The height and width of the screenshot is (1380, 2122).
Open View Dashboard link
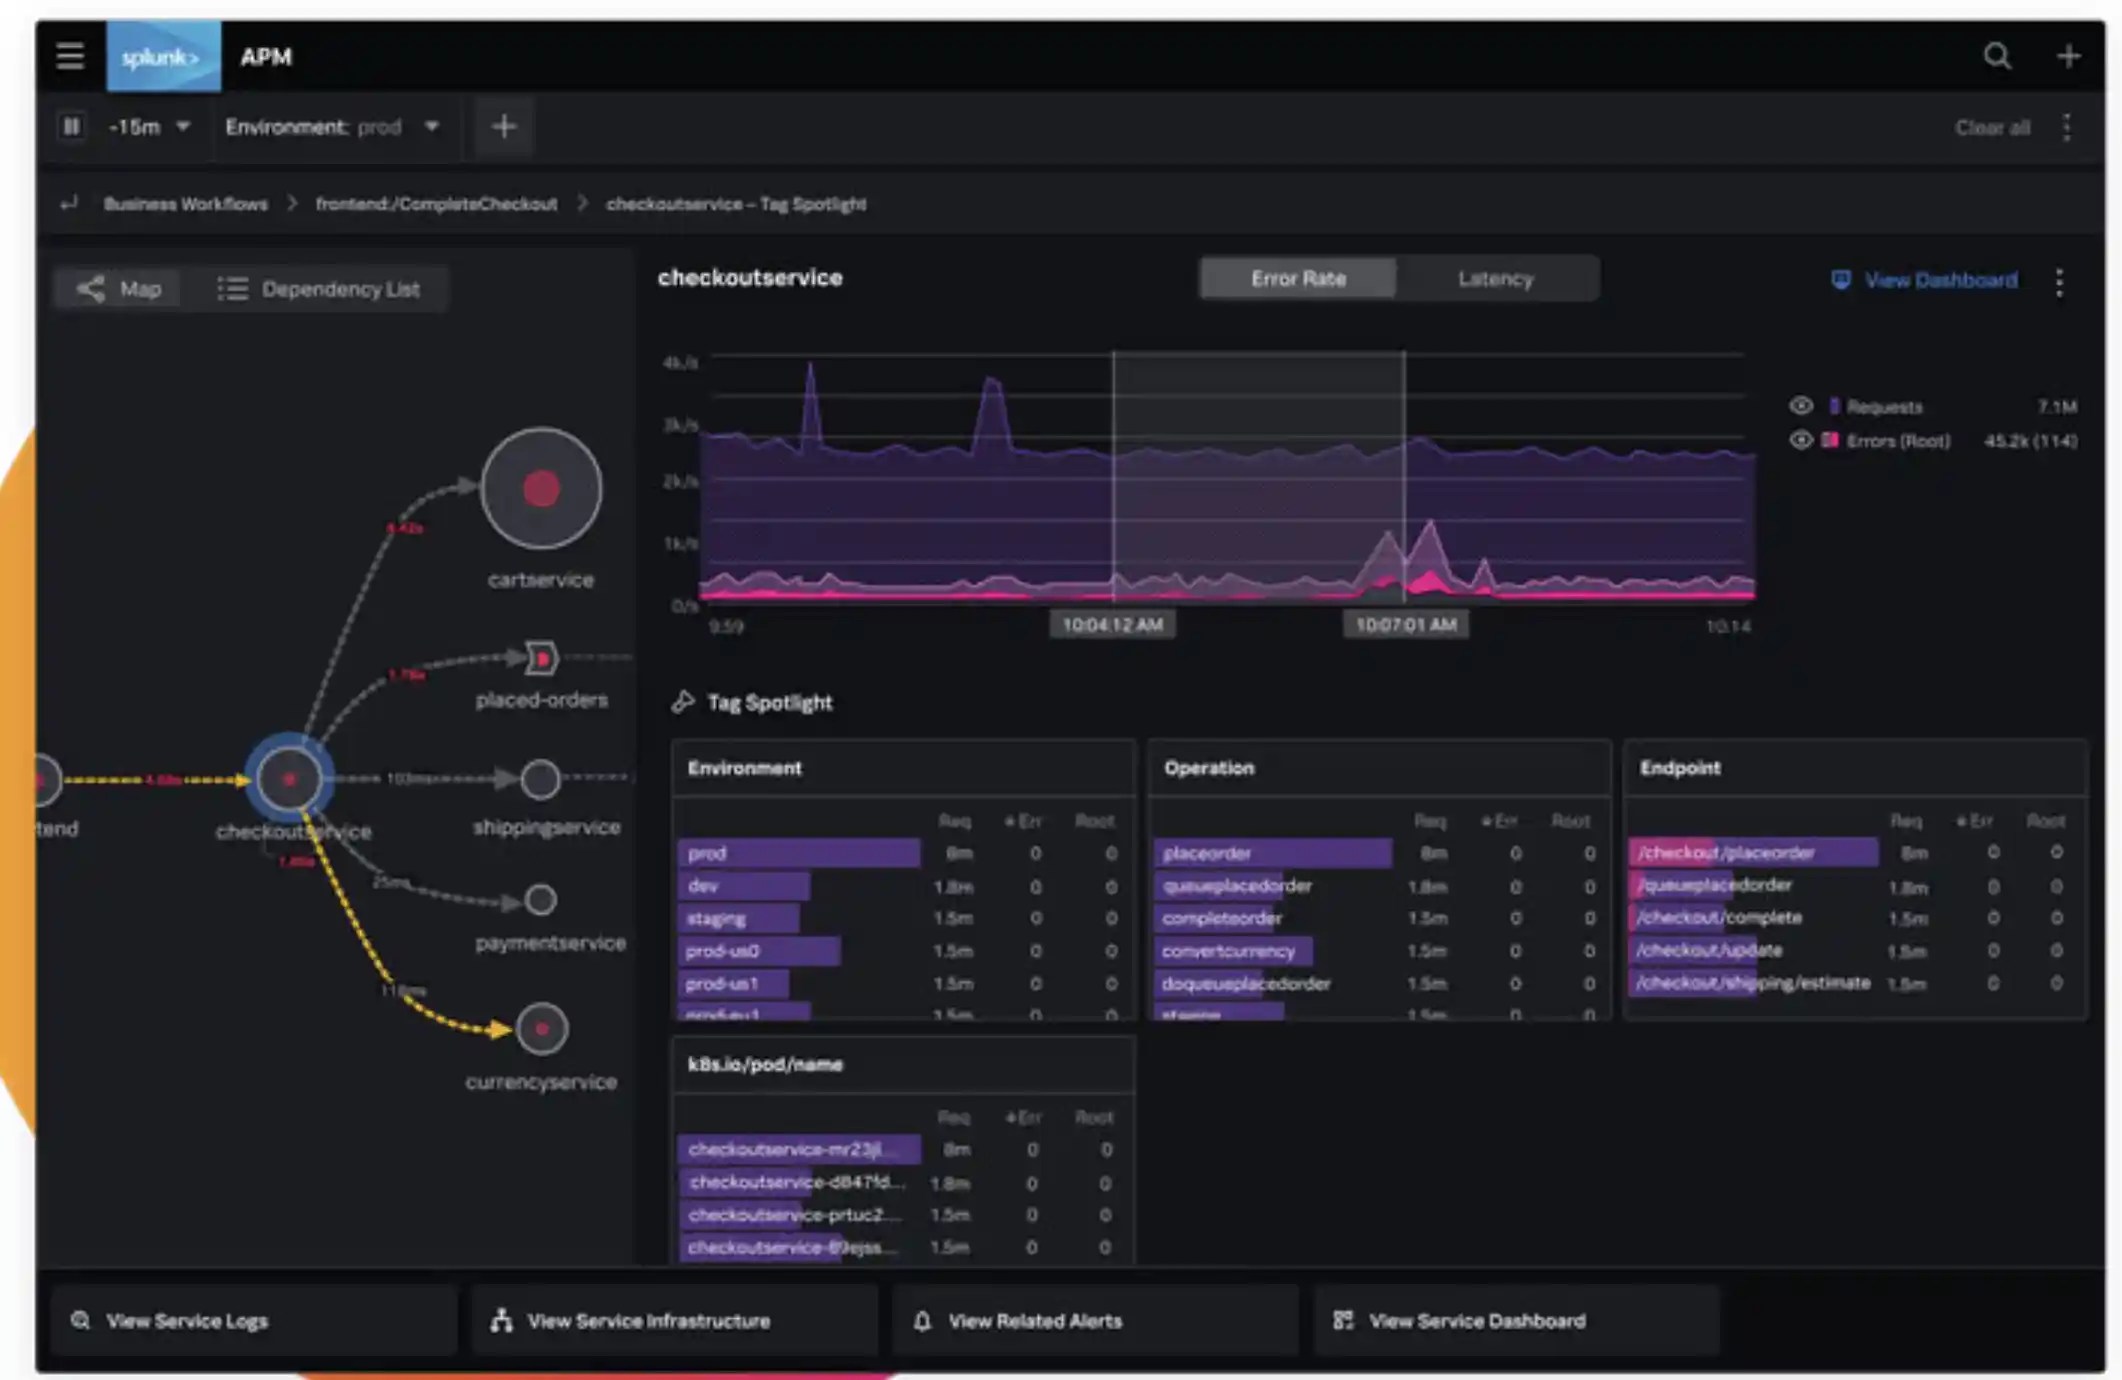coord(1942,280)
